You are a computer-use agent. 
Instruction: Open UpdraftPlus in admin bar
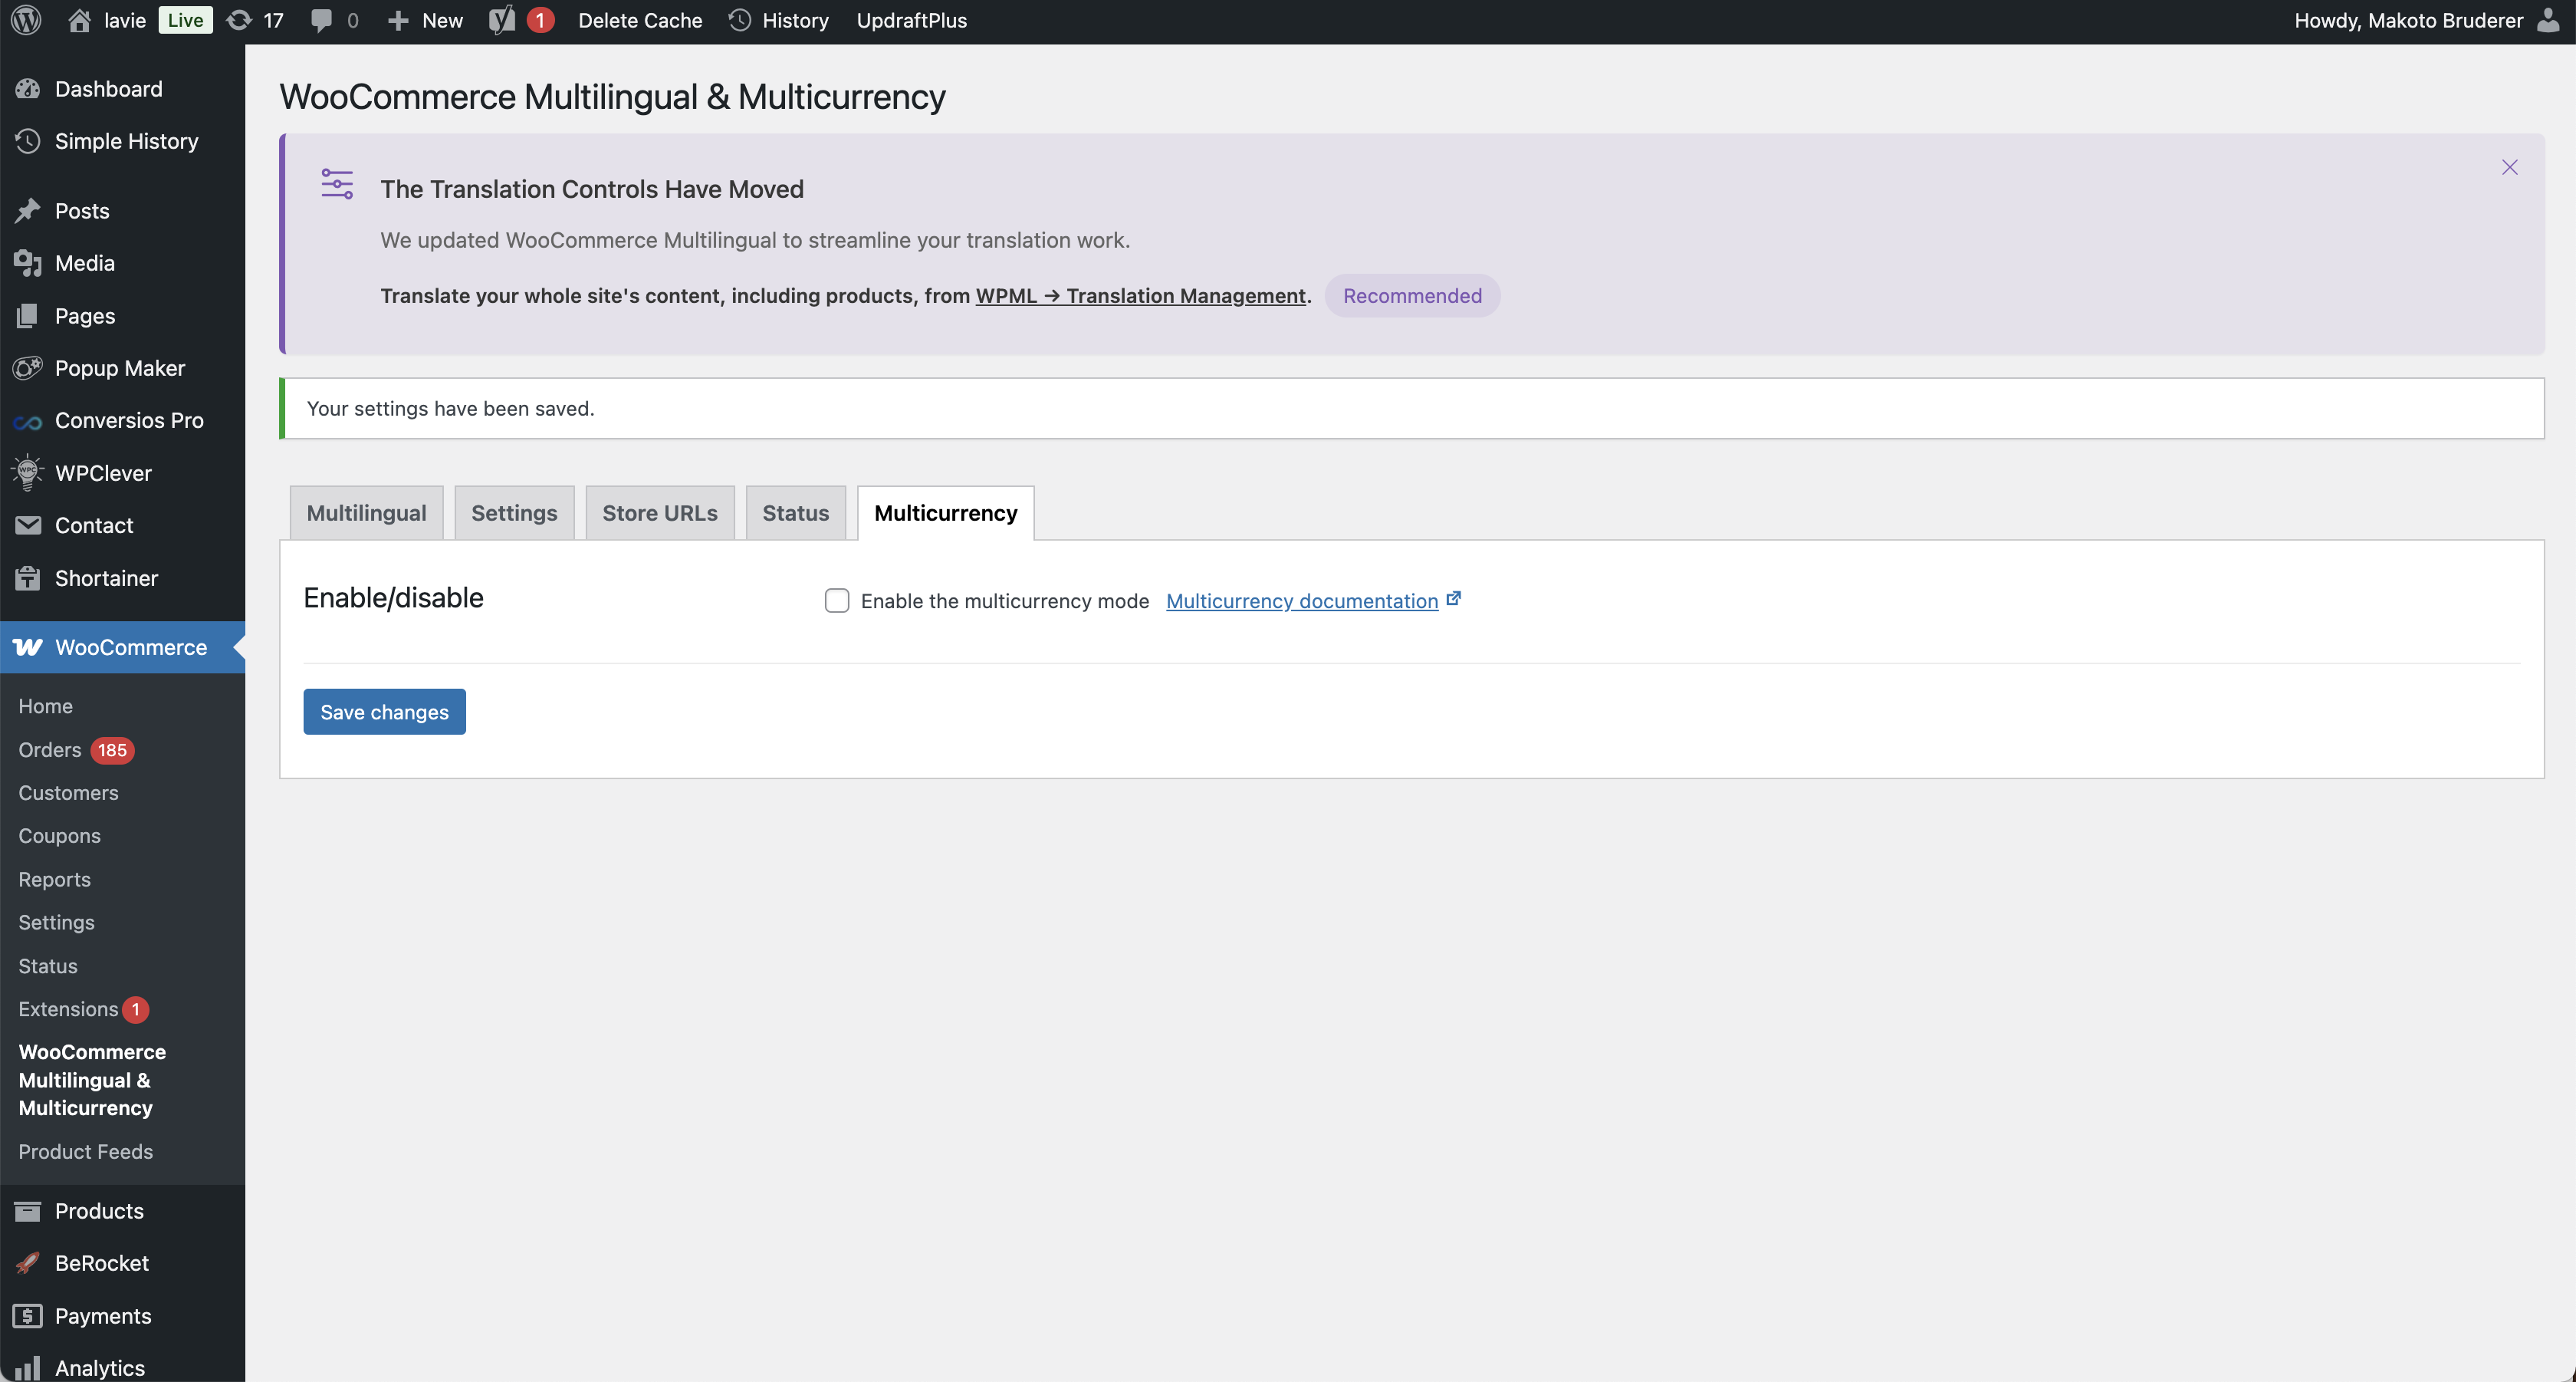coord(912,20)
